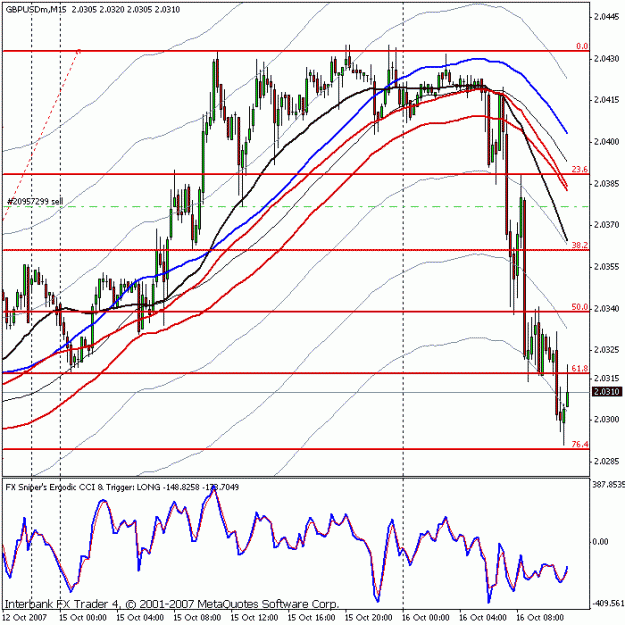
Task: Select the #20957299 sell order label
Action: (35, 202)
